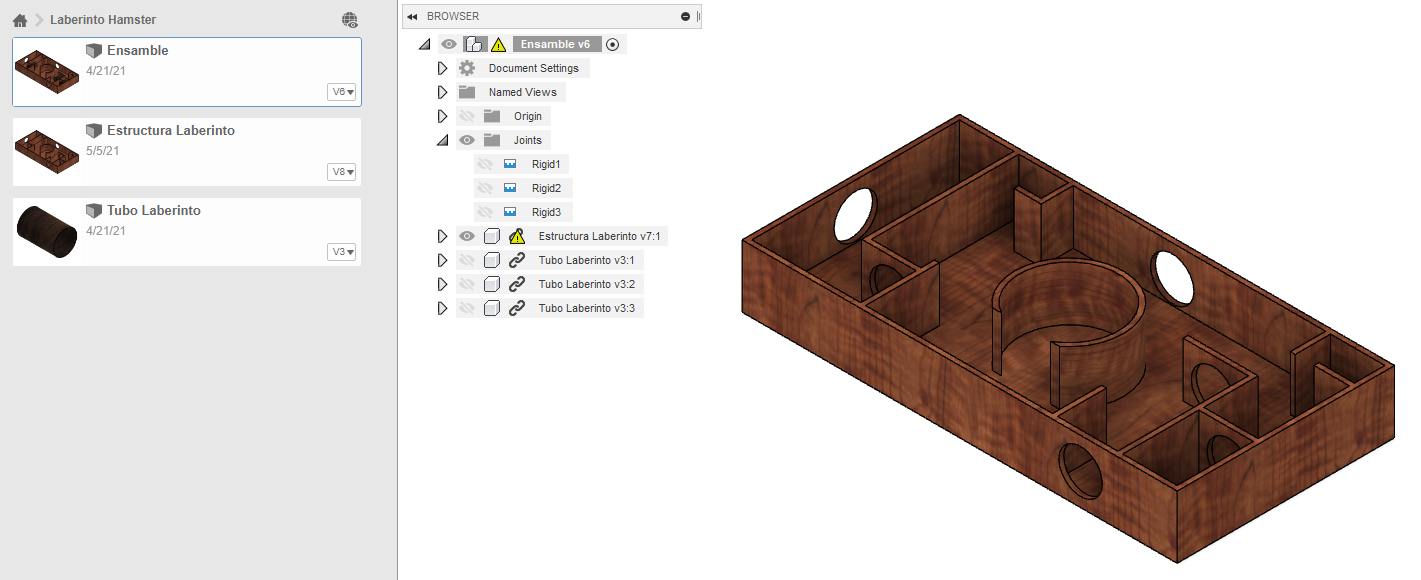The width and height of the screenshot is (1421, 580).
Task: Click the round minus icon in BROWSER header
Action: pyautogui.click(x=685, y=17)
